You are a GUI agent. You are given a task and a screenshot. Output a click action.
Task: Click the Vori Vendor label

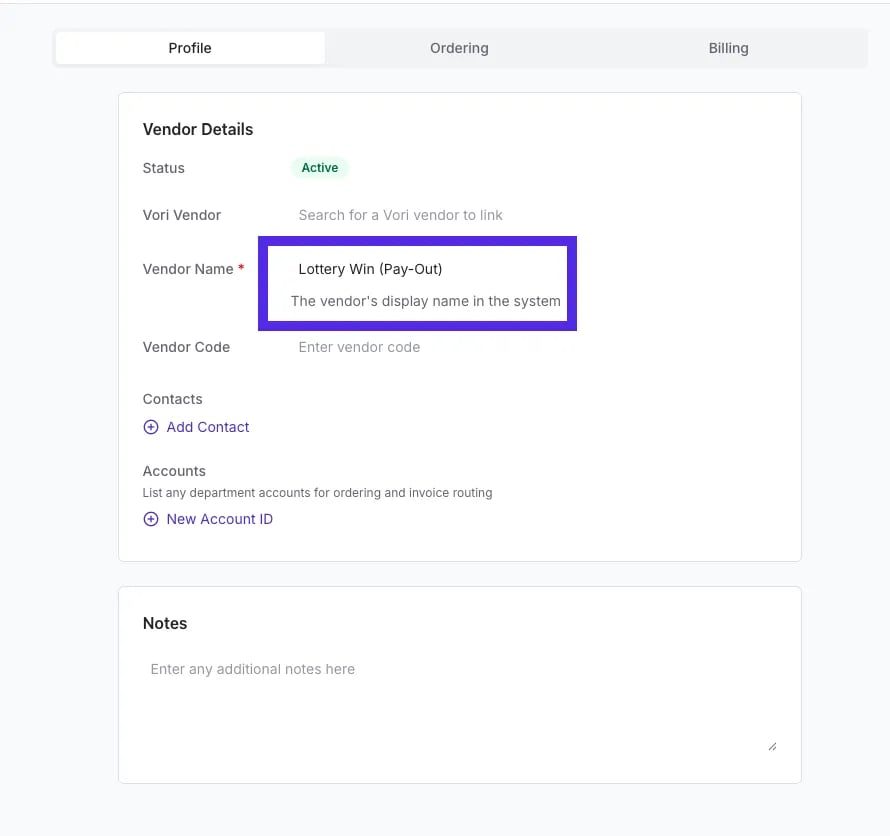tap(182, 215)
